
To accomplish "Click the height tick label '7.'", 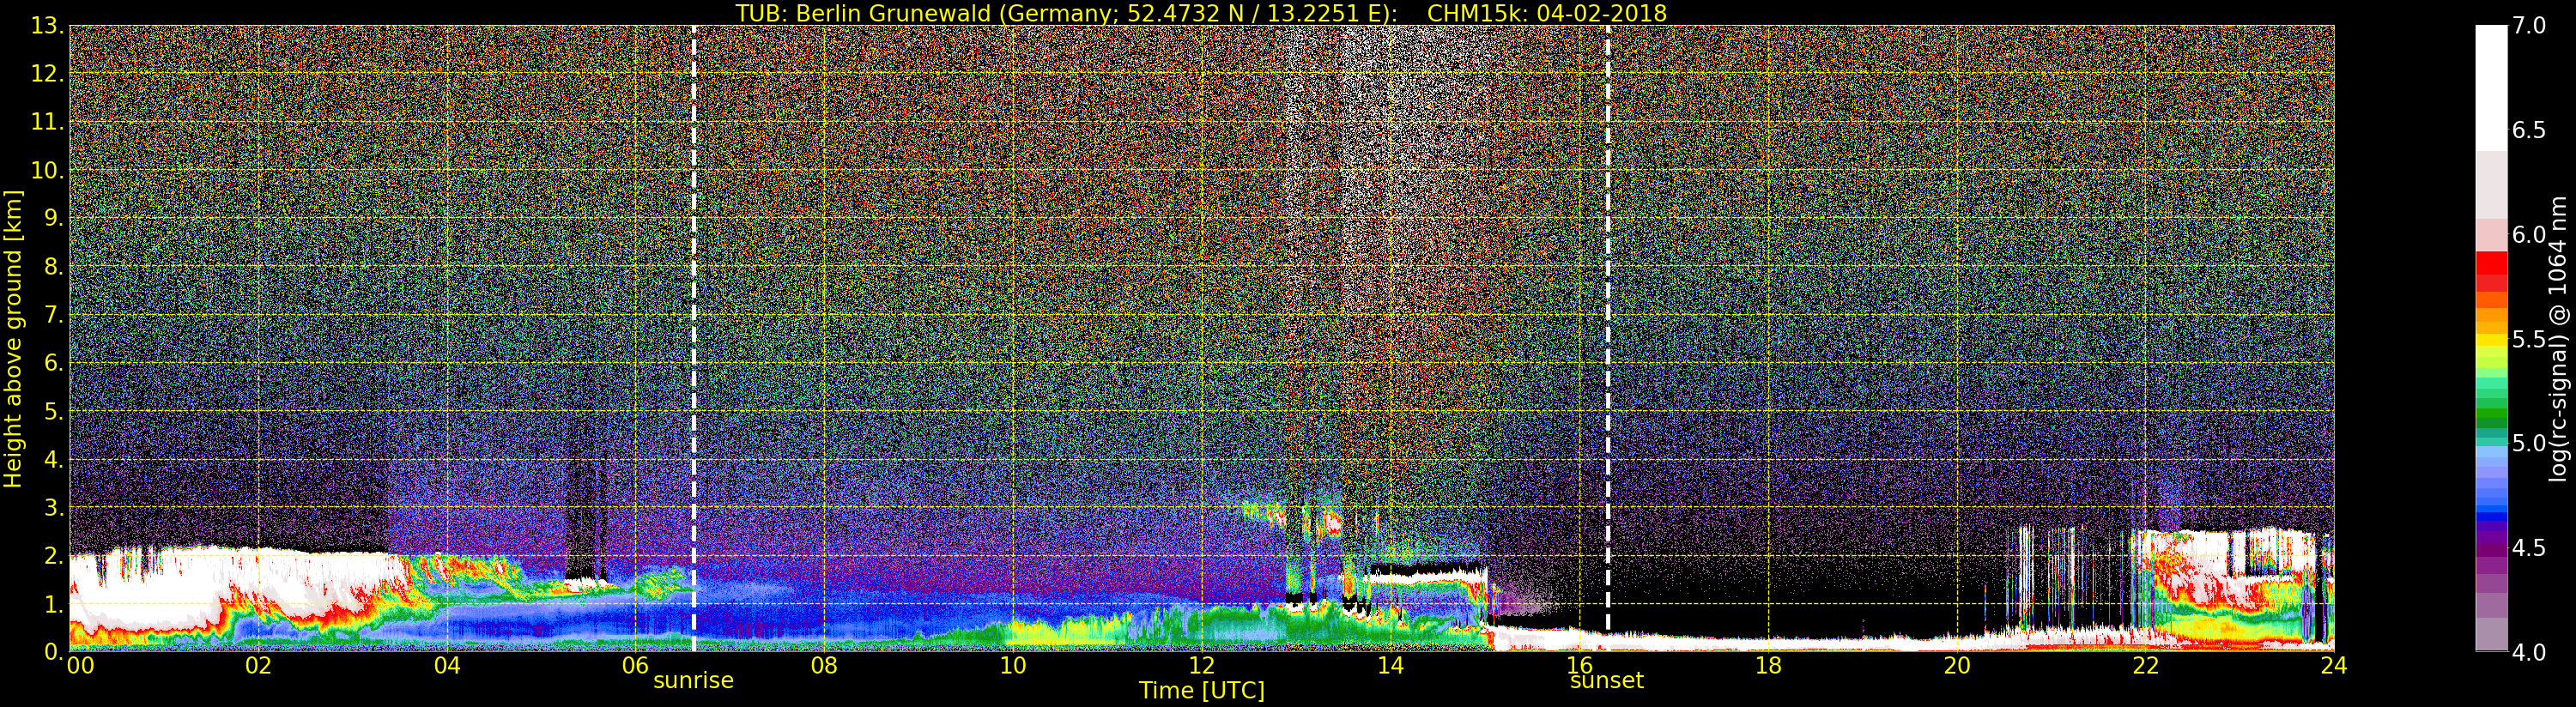I will pos(53,315).
